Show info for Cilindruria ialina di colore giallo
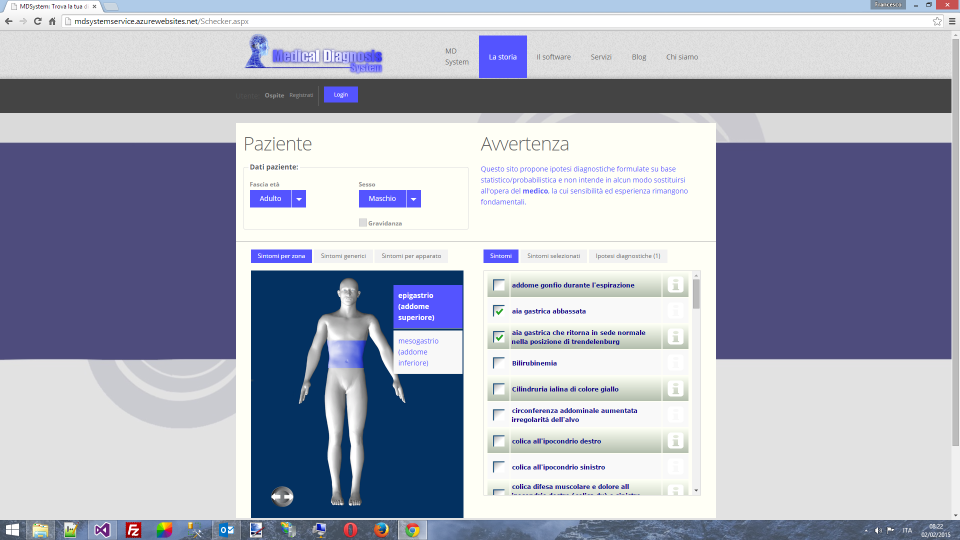The height and width of the screenshot is (540, 960). (x=675, y=389)
